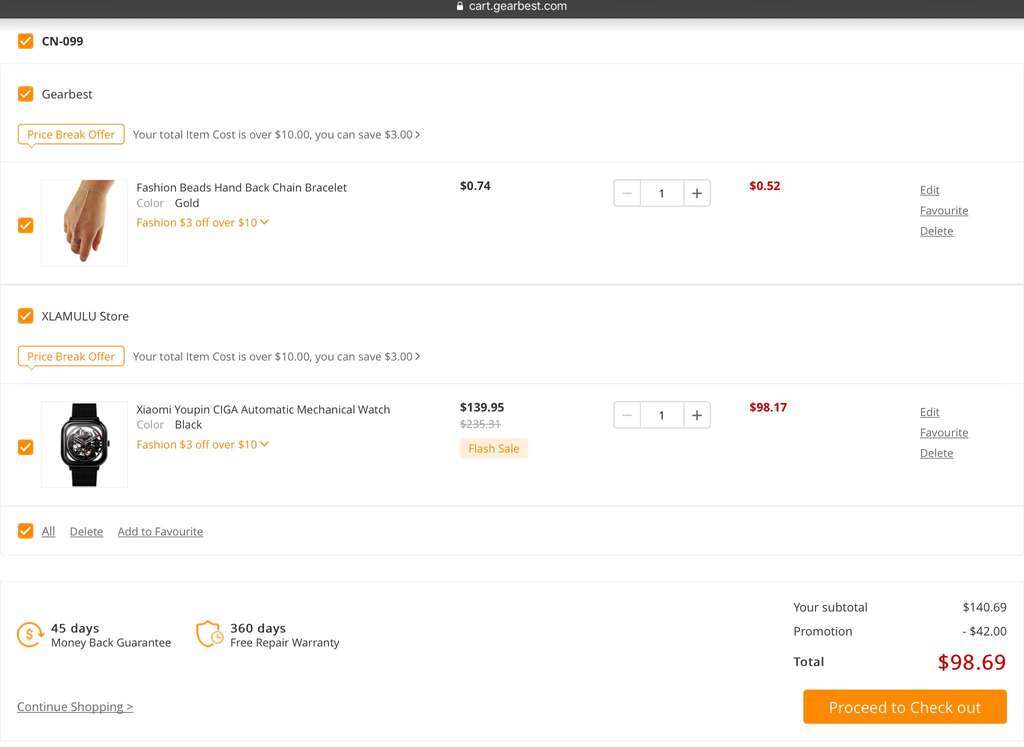
Task: Uncheck the CN-099 warehouse checkbox
Action: pos(26,41)
